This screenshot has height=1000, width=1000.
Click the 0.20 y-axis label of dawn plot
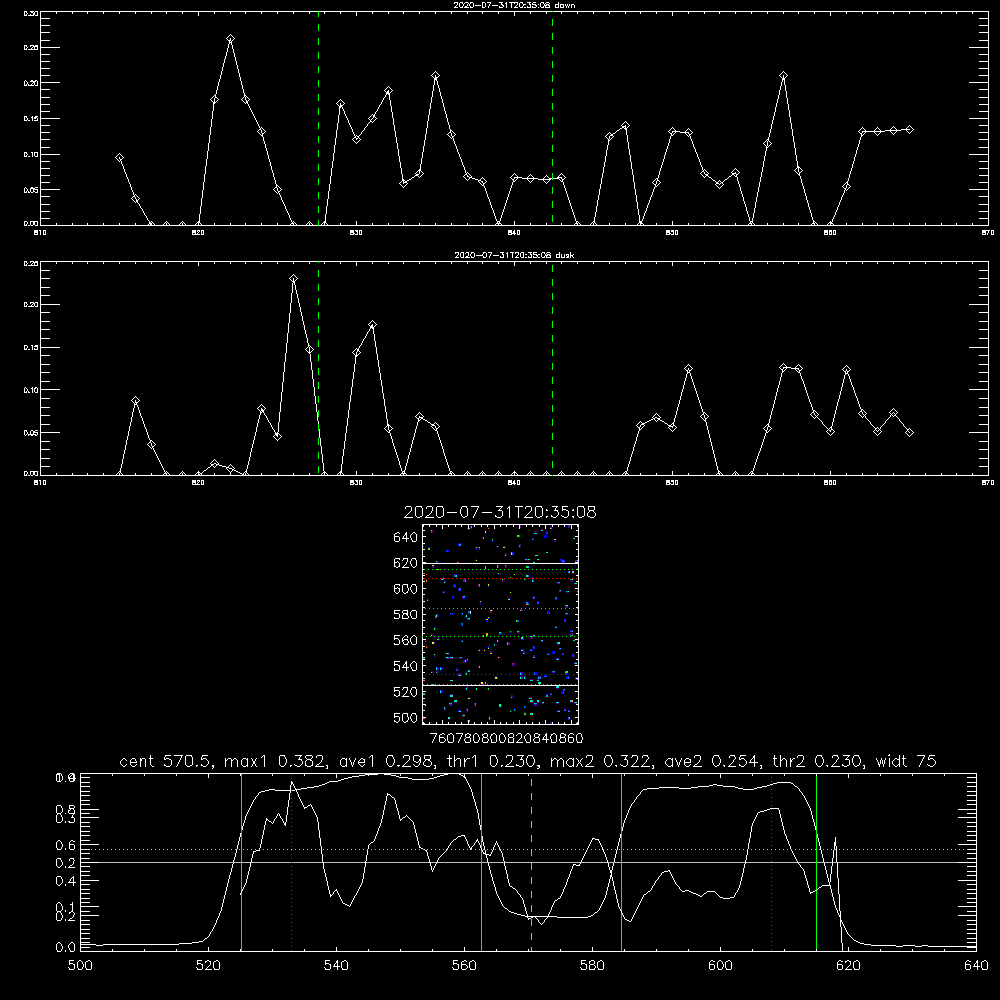click(x=32, y=83)
